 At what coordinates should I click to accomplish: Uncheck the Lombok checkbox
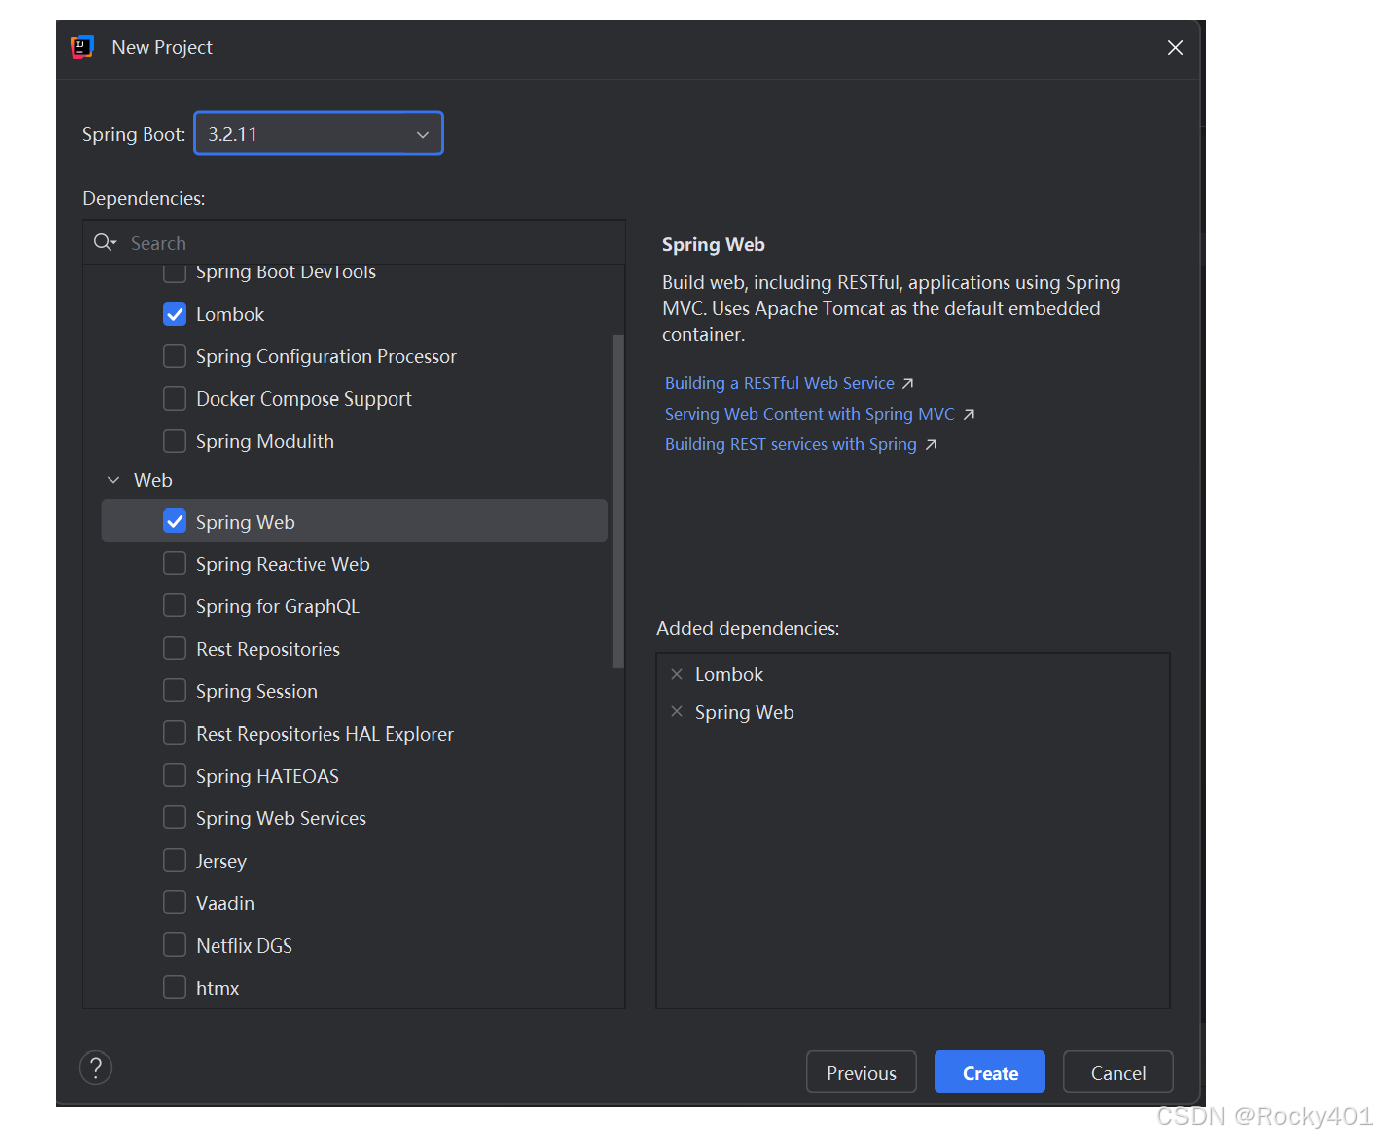point(174,314)
